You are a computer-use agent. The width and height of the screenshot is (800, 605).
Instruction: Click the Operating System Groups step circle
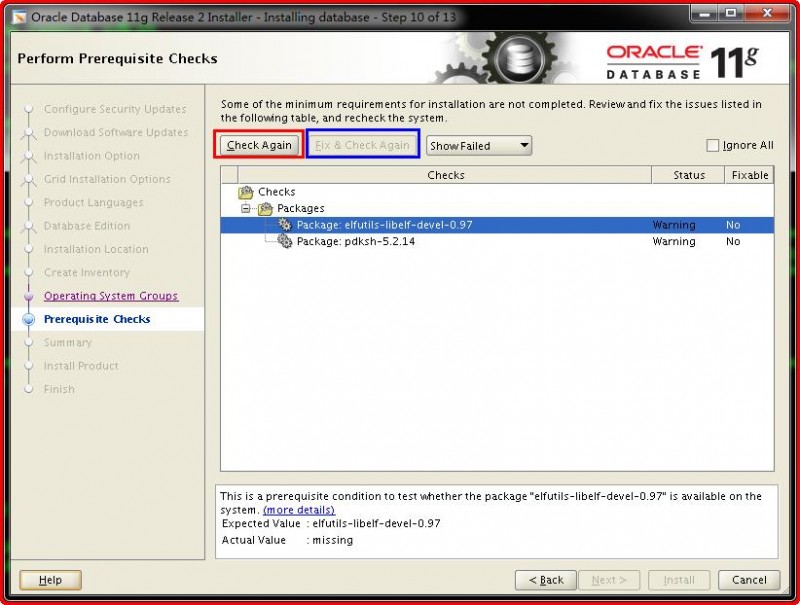(x=26, y=296)
